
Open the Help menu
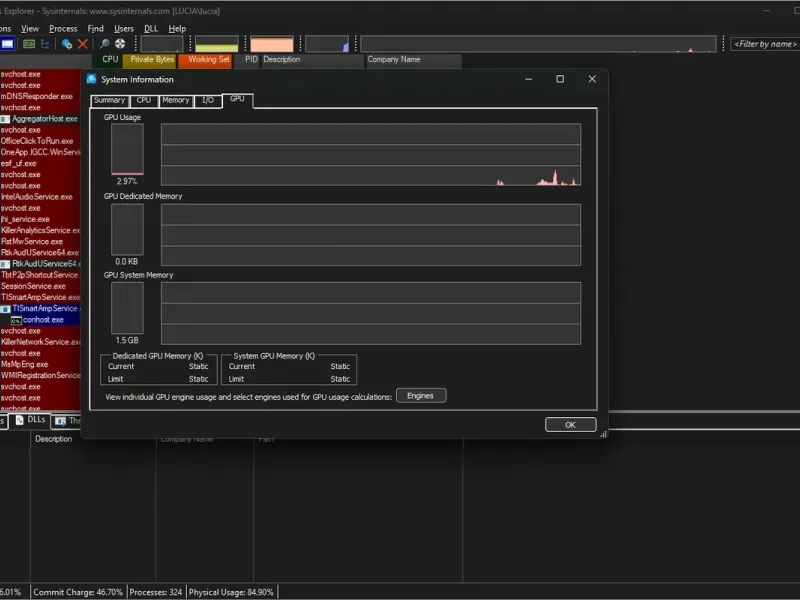[x=177, y=29]
